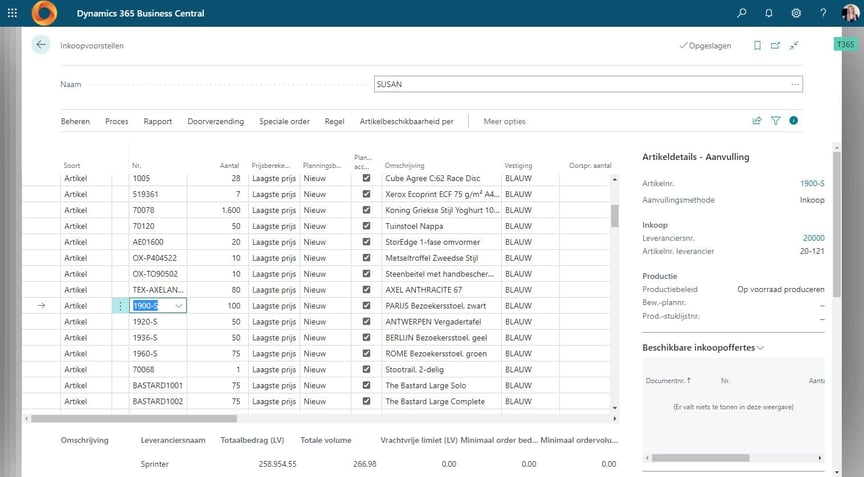Toggle the FactBox information icon
The image size is (864, 477).
(x=793, y=120)
